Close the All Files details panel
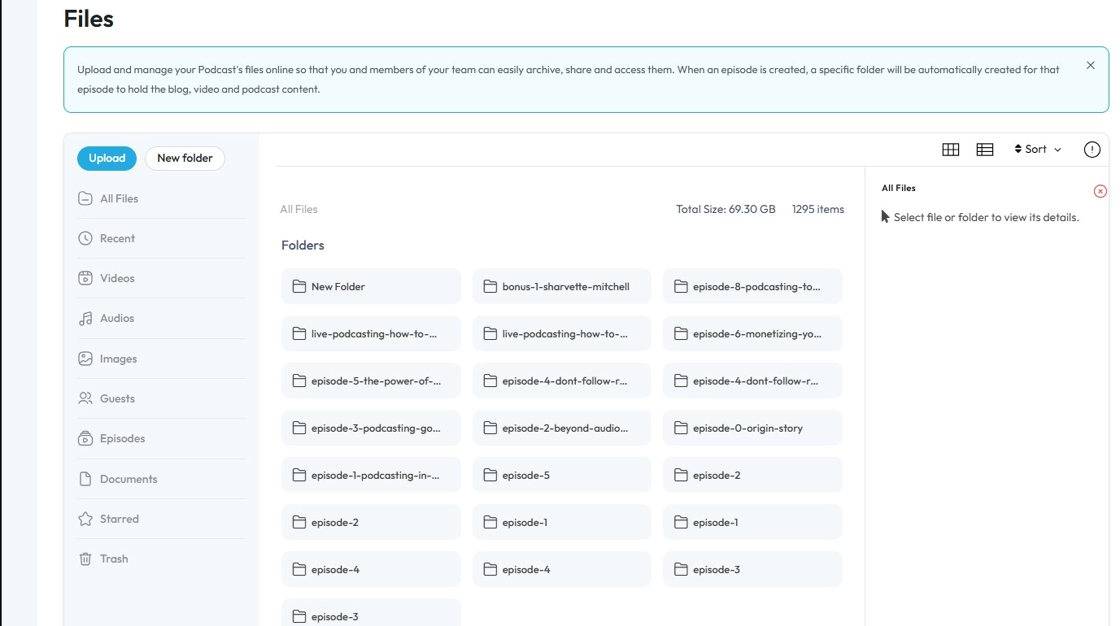This screenshot has height=626, width=1120. [1100, 191]
